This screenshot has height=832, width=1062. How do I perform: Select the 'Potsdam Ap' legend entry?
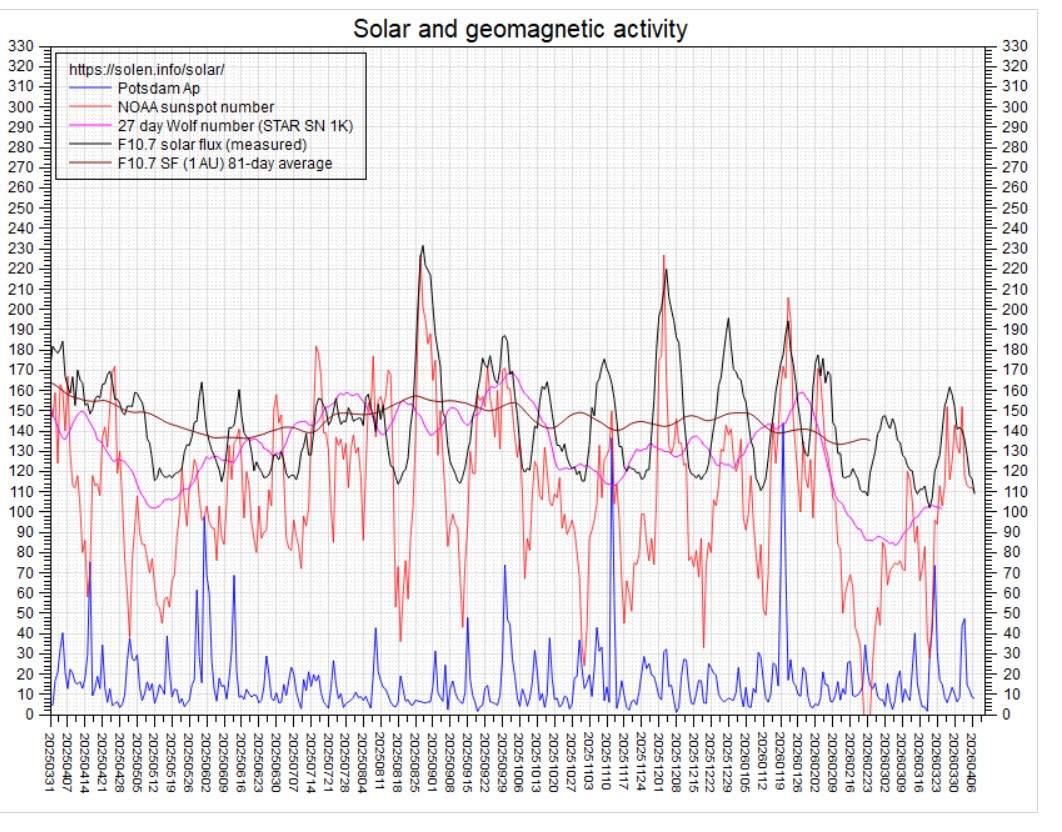point(158,88)
